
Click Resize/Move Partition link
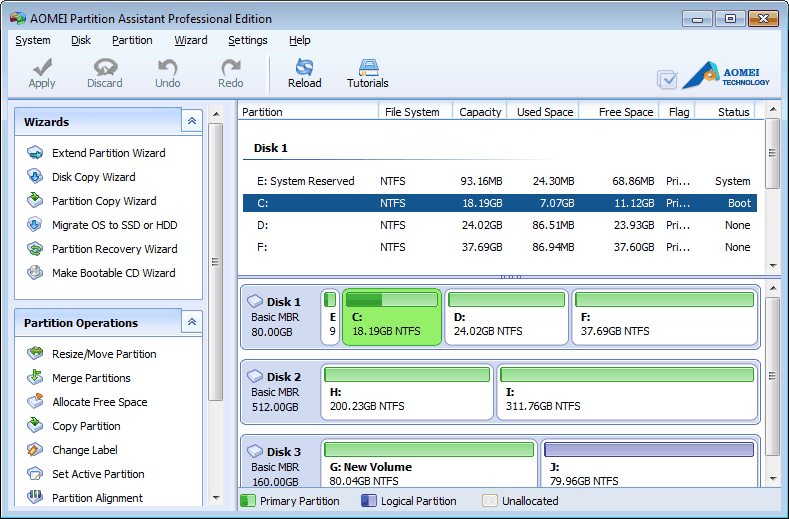tap(104, 354)
